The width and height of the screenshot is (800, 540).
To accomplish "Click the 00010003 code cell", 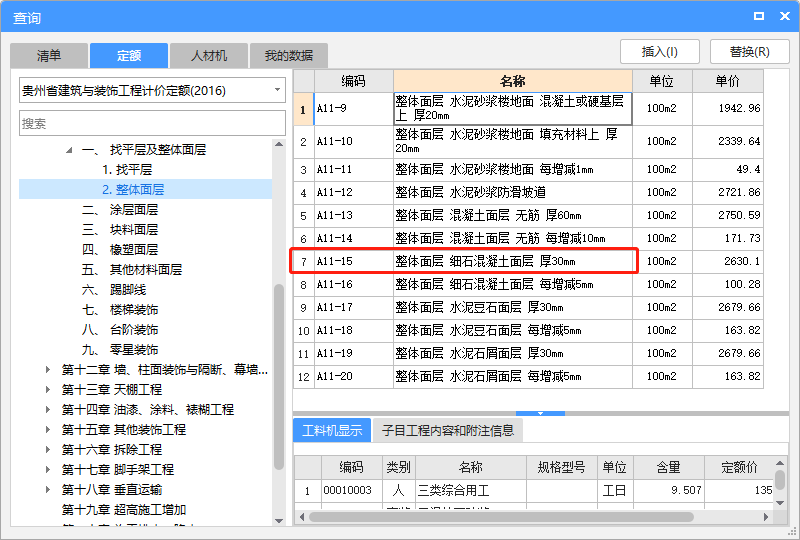I will (352, 490).
